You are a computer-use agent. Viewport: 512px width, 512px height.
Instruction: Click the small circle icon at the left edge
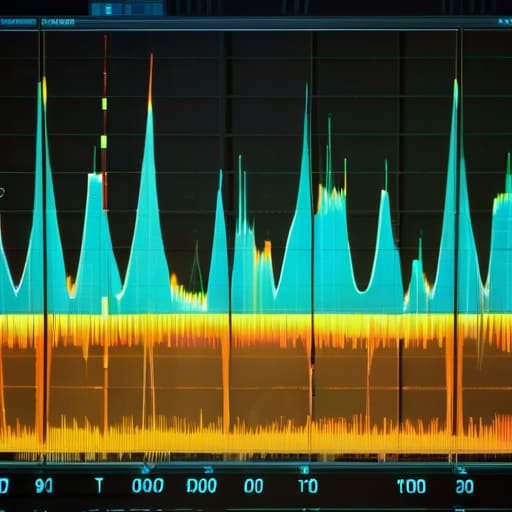(2, 192)
